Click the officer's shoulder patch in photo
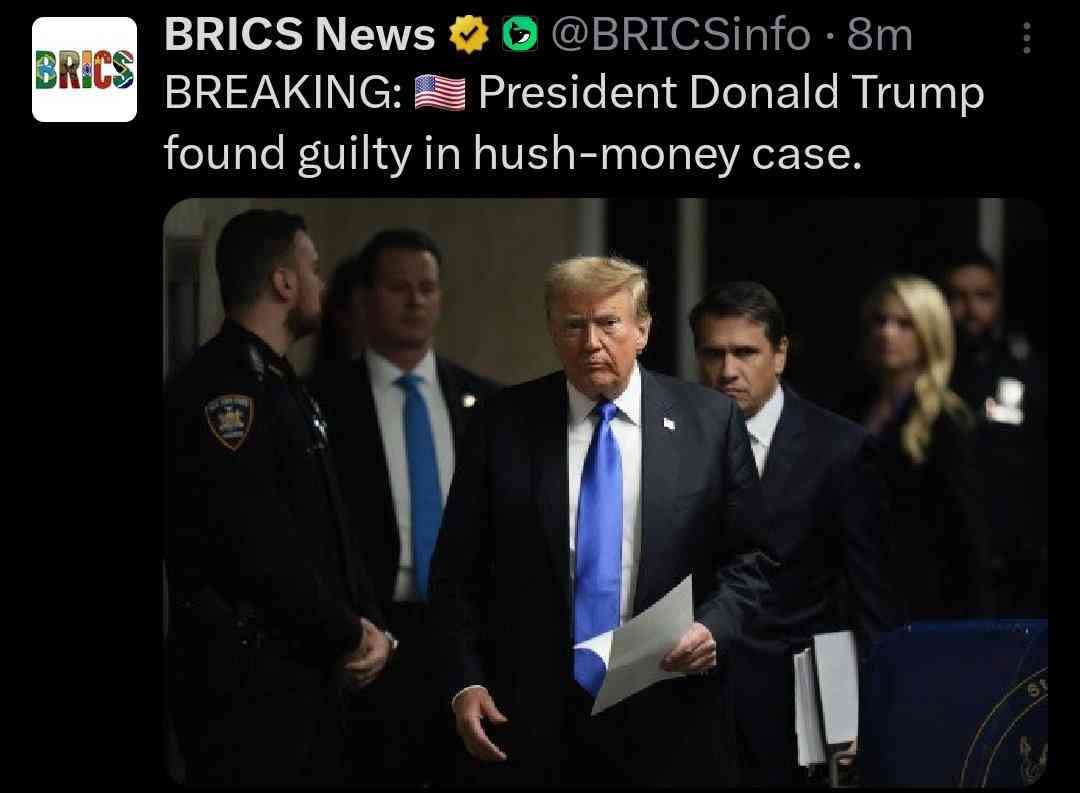 (229, 421)
